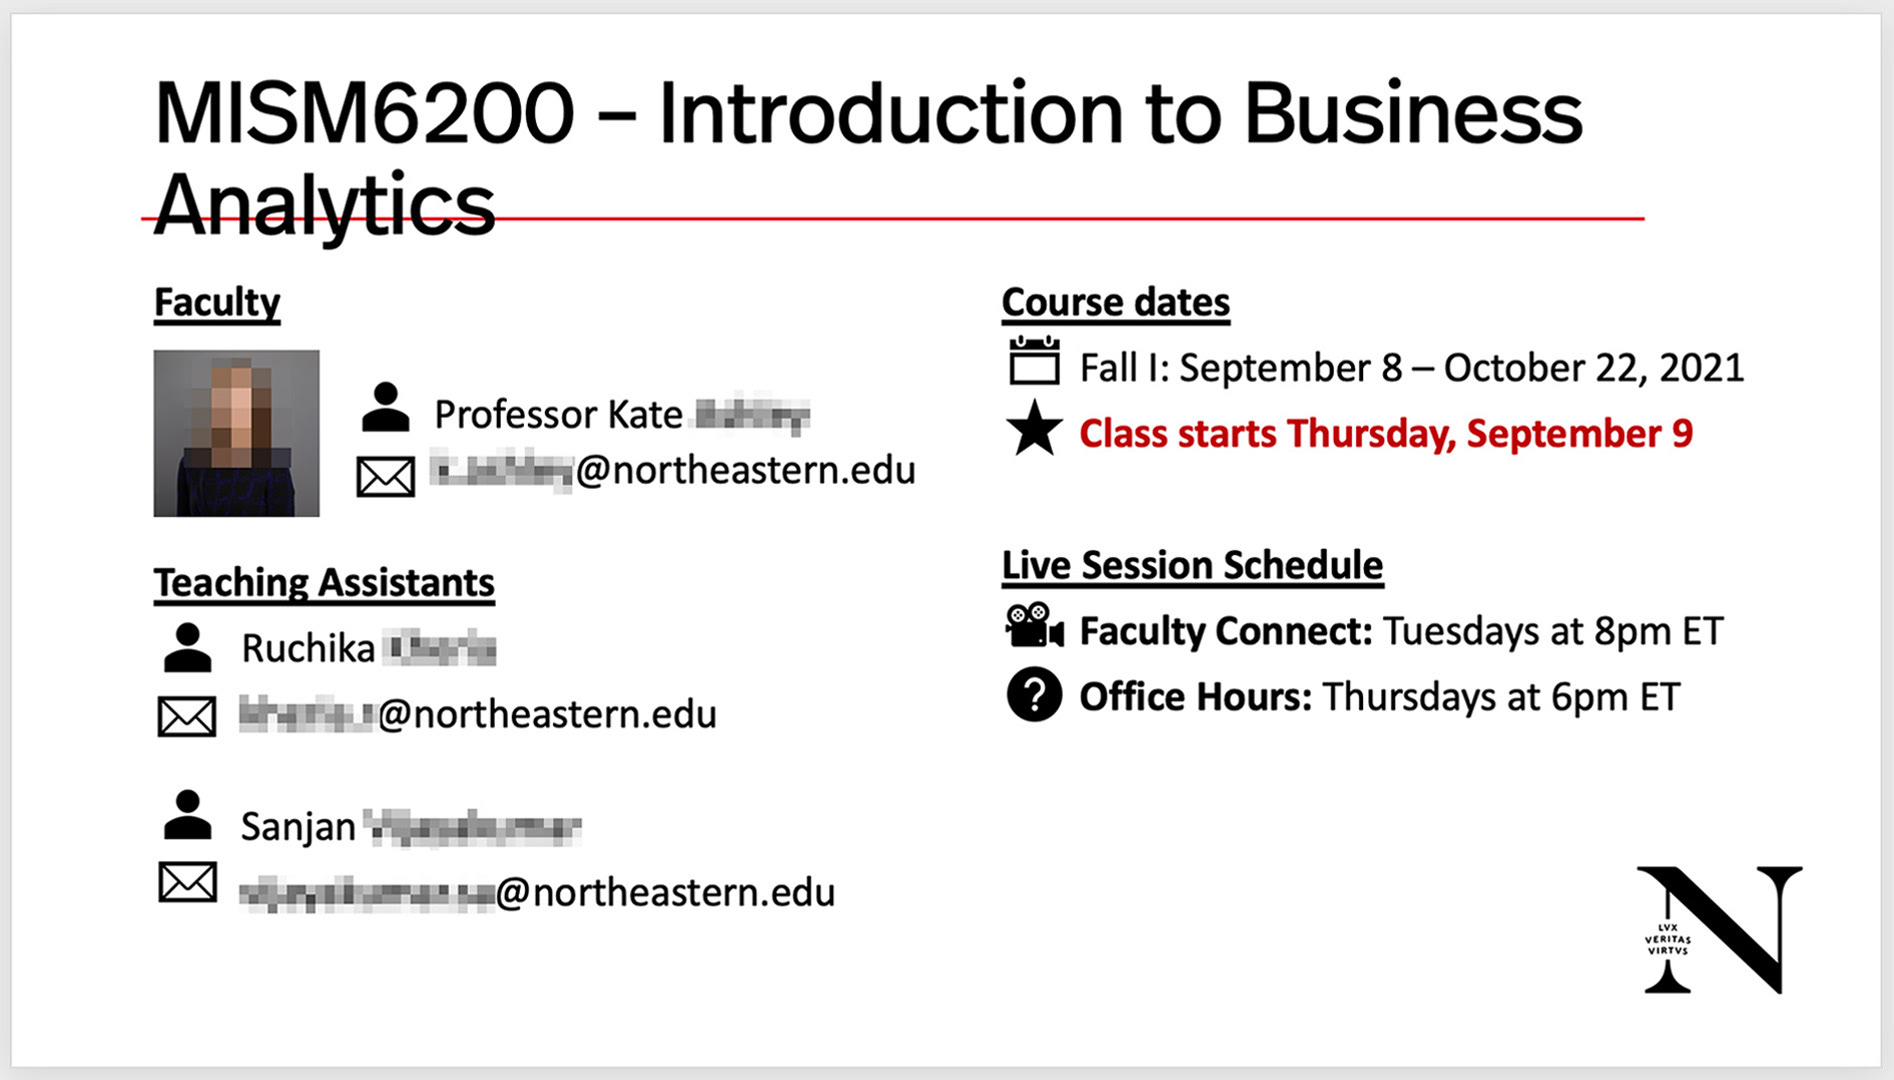Click the envelope icon under Professor Kate
The width and height of the screenshot is (1894, 1080).
pos(386,476)
